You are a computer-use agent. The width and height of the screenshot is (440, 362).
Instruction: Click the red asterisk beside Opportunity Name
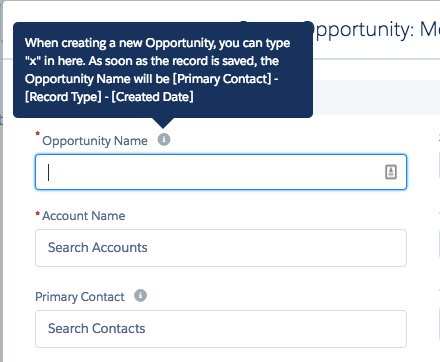pos(38,134)
